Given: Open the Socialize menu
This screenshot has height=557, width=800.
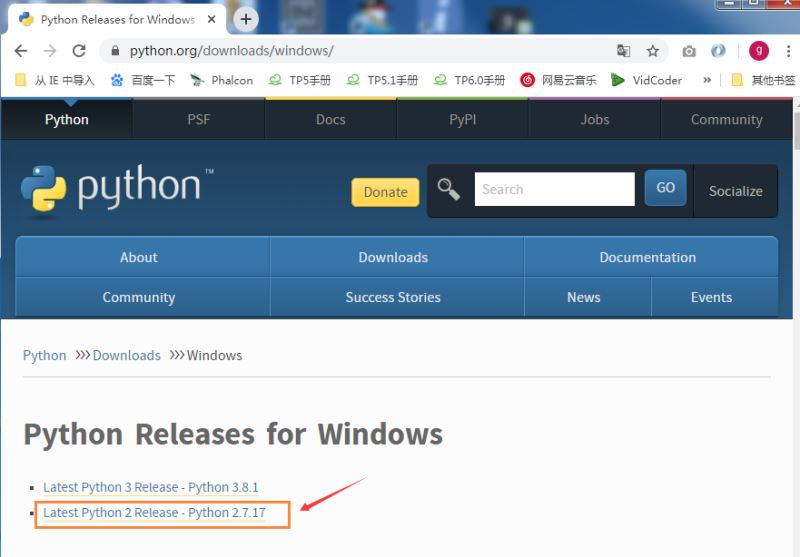Looking at the screenshot, I should tap(736, 191).
